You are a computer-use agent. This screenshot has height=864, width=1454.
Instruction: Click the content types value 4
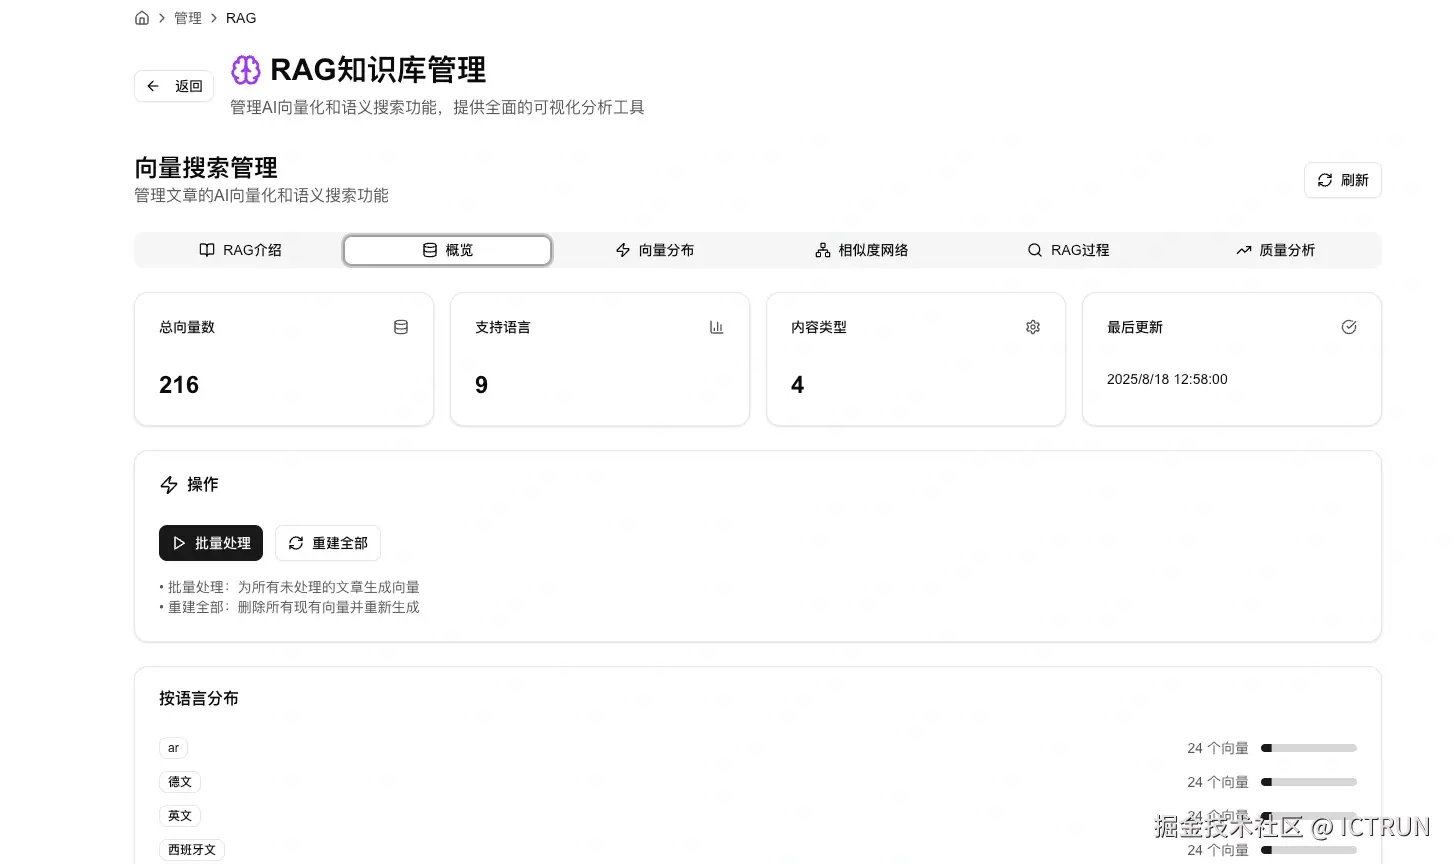(x=797, y=385)
